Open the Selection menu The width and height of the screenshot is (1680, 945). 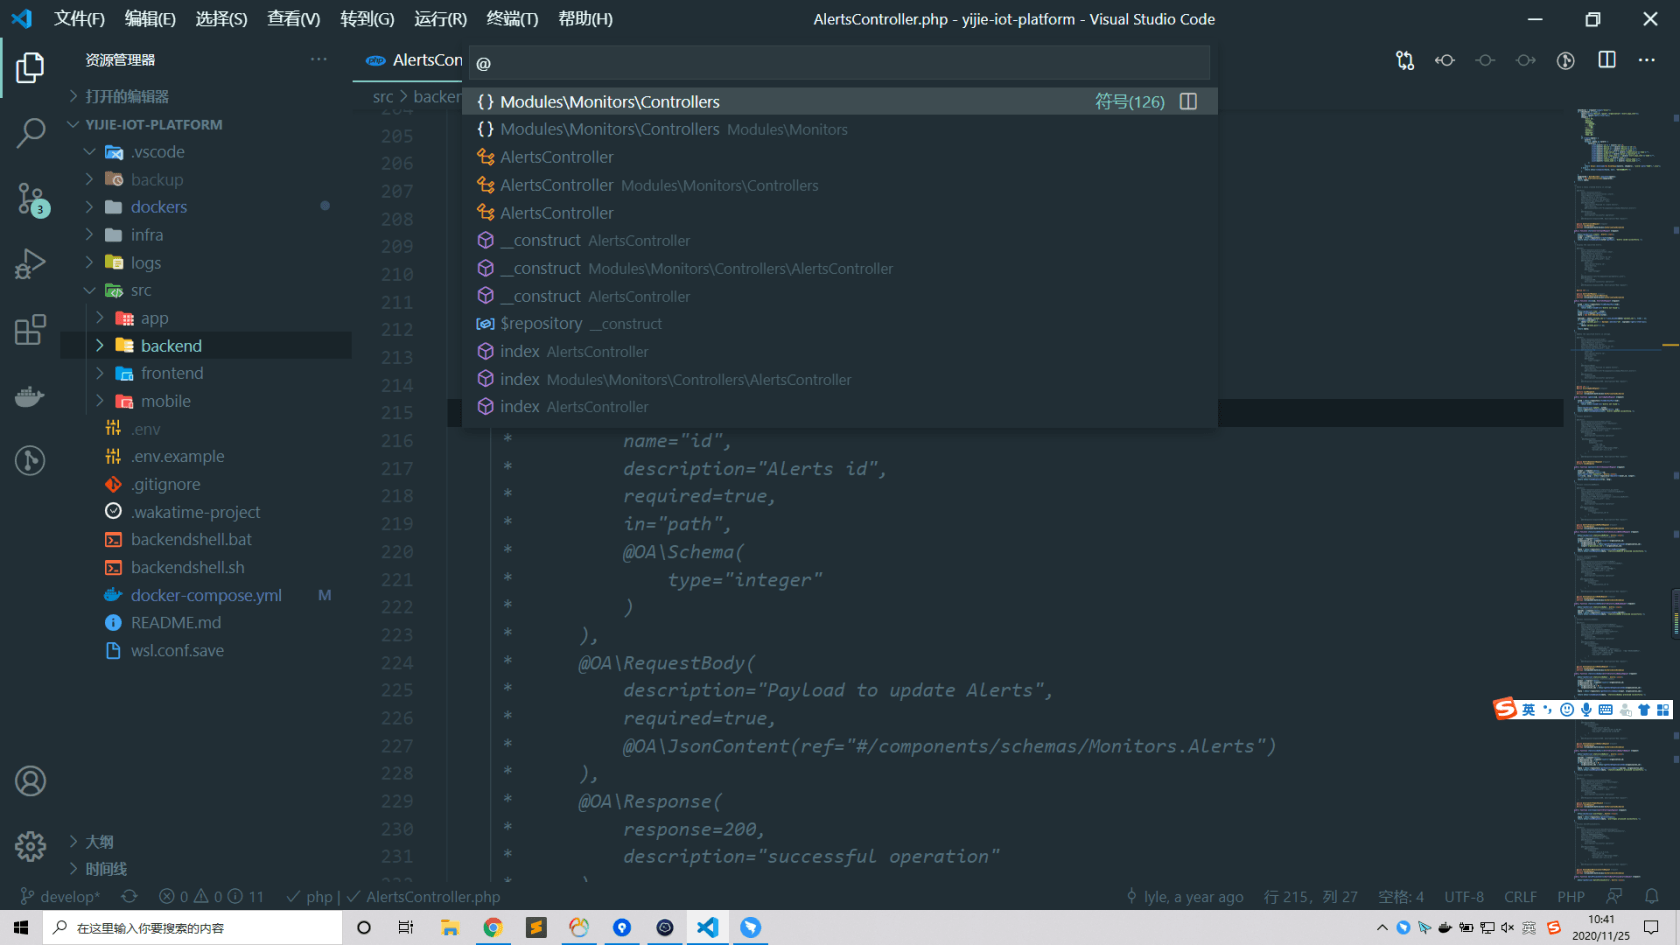(221, 19)
